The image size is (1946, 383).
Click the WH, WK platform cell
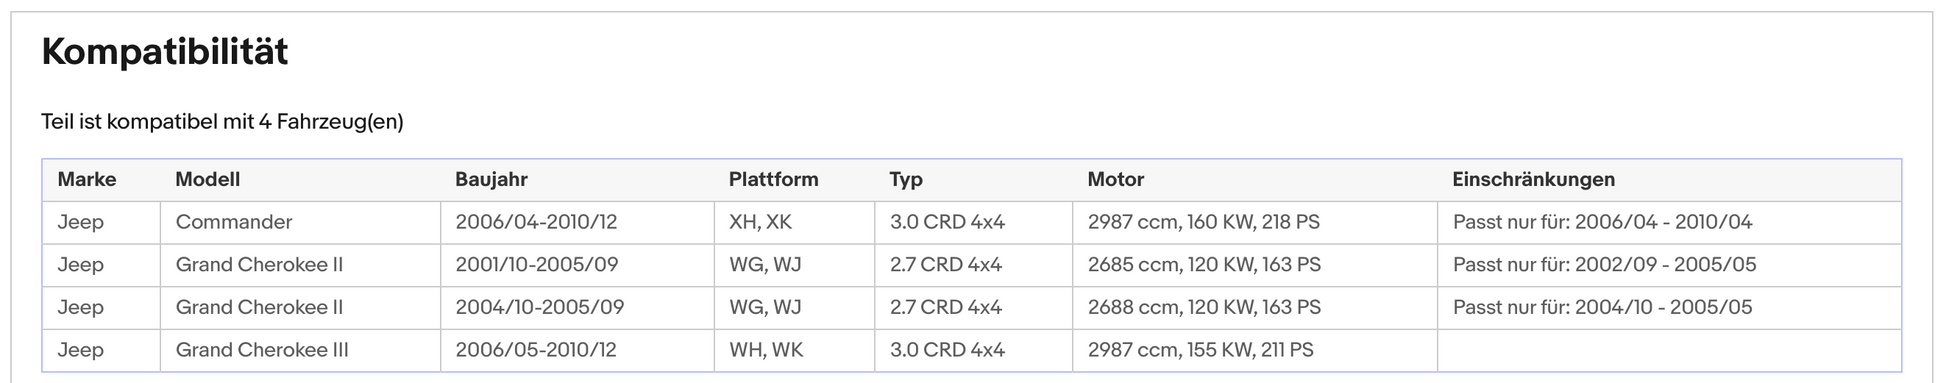pyautogui.click(x=794, y=350)
